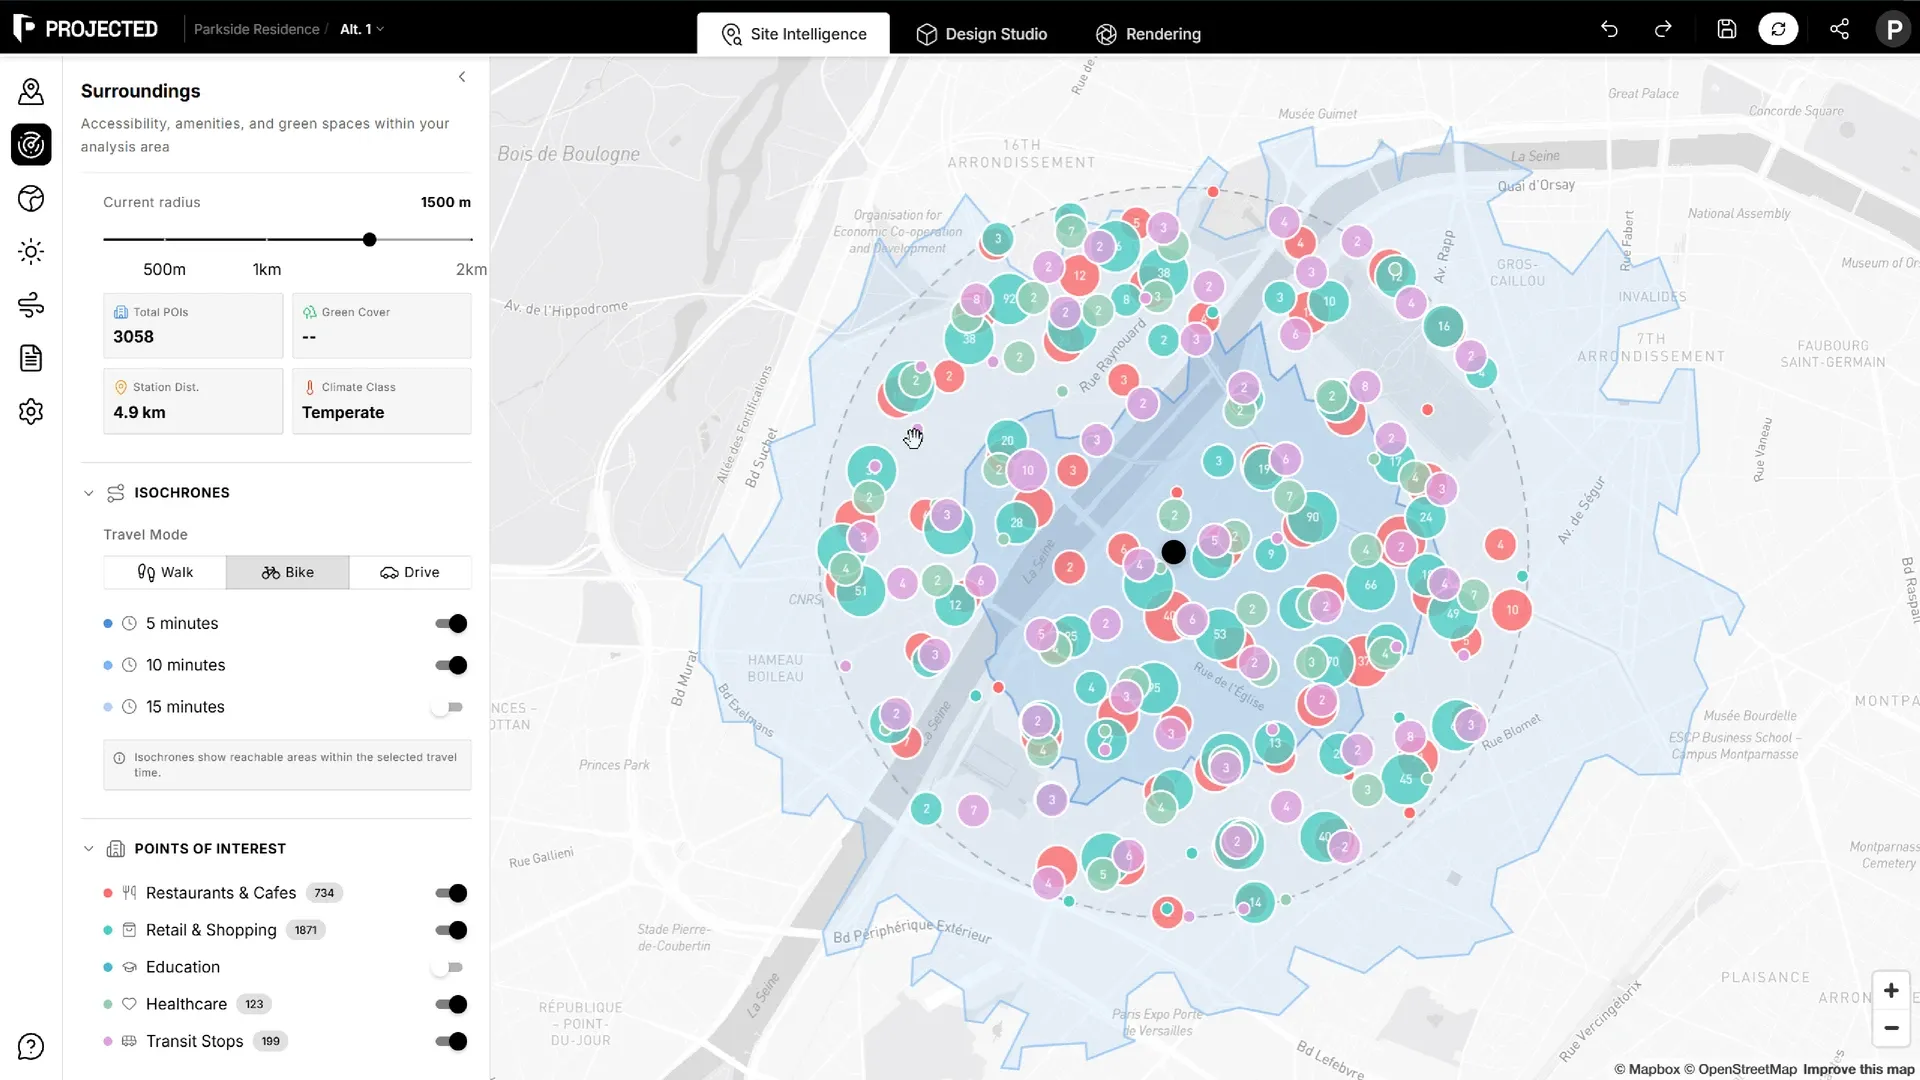Screen dimensions: 1920x1080
Task: Click the PROJECTED logo
Action: [86, 29]
